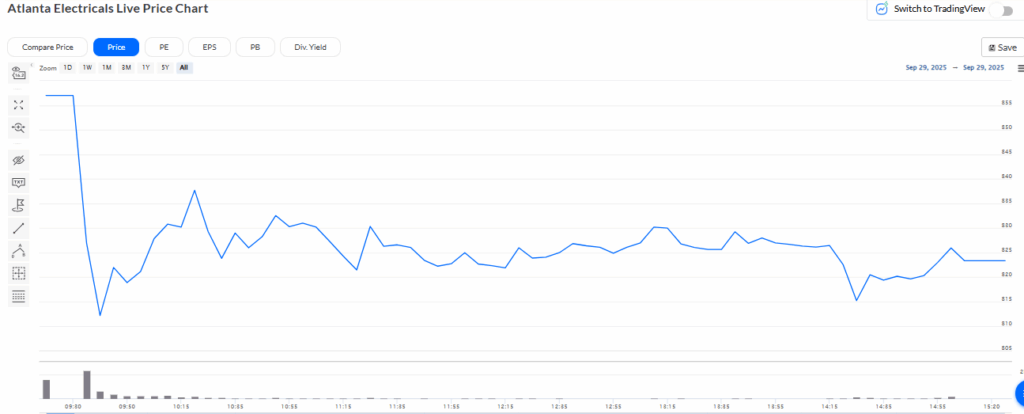The image size is (1024, 414).
Task: Select the crosshair measure tool
Action: [x=18, y=273]
